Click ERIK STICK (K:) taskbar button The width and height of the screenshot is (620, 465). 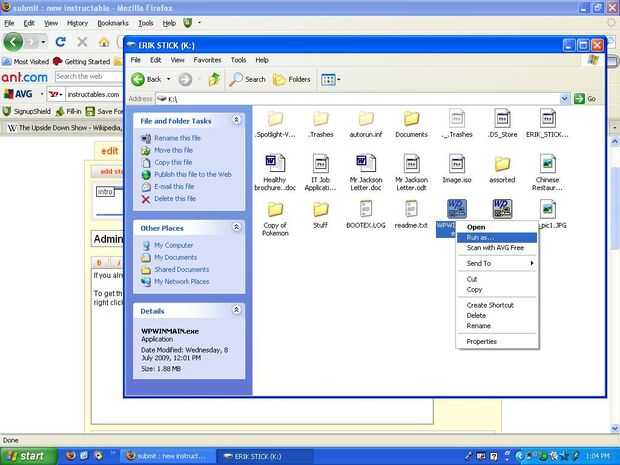pyautogui.click(x=265, y=456)
